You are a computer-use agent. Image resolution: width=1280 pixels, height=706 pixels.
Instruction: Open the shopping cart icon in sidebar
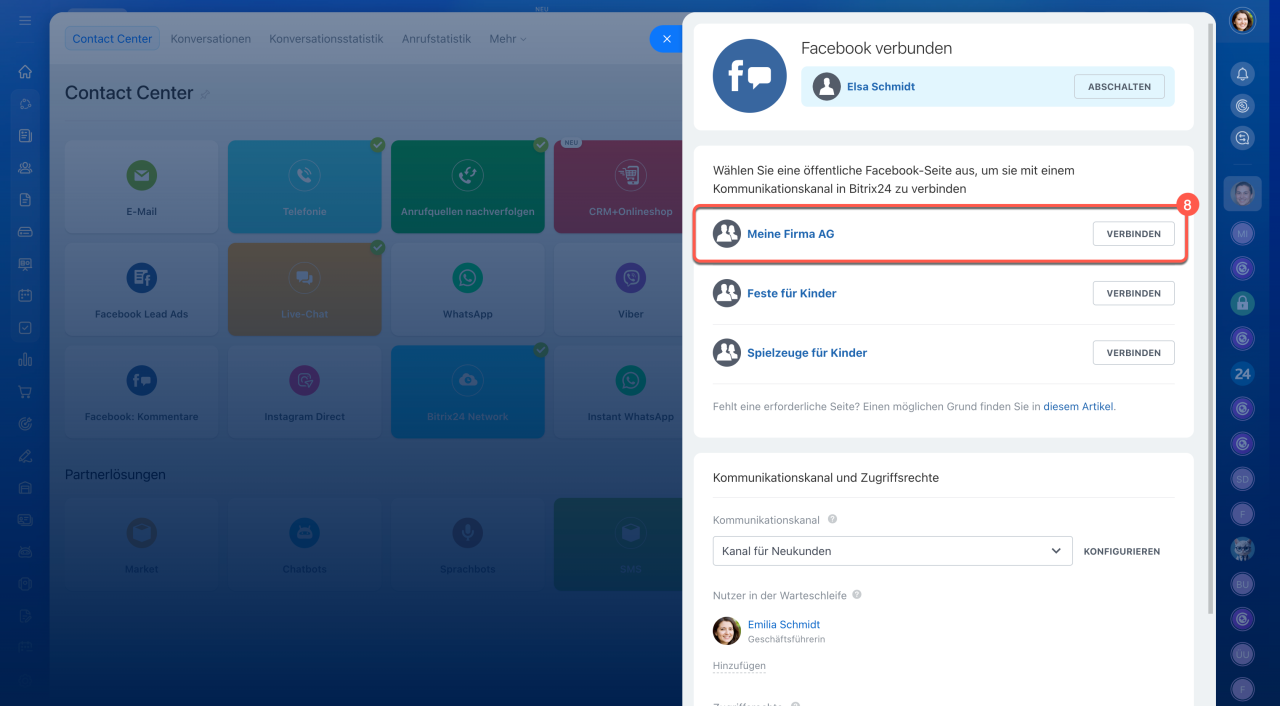point(25,392)
